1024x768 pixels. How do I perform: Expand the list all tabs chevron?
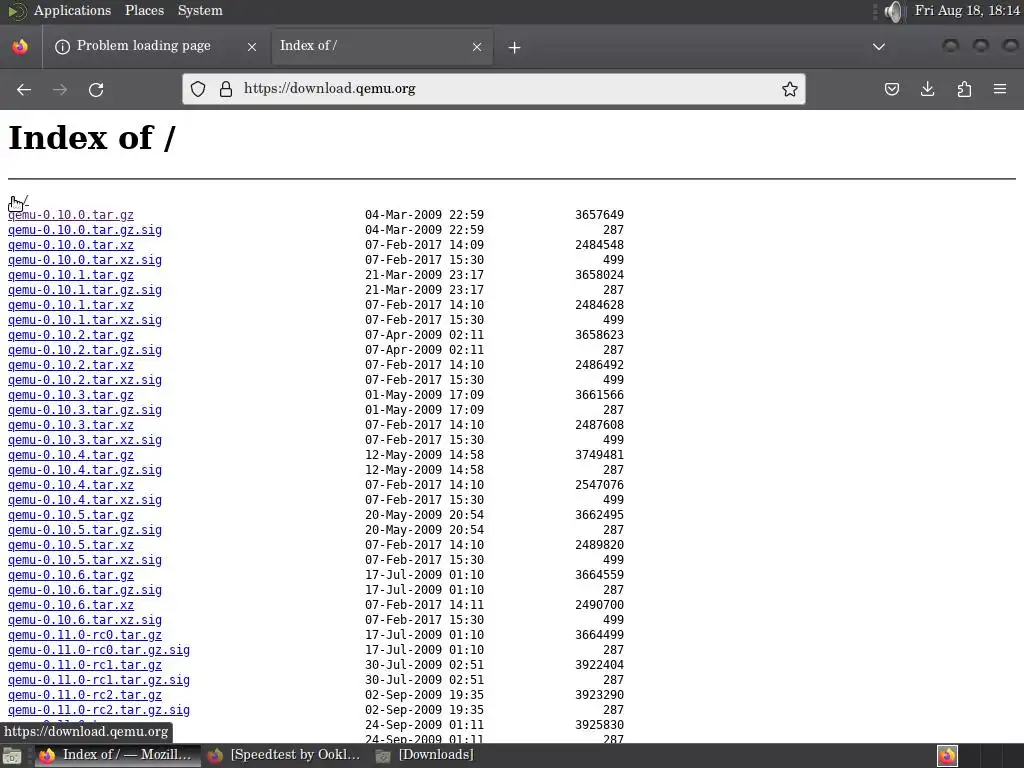(879, 47)
